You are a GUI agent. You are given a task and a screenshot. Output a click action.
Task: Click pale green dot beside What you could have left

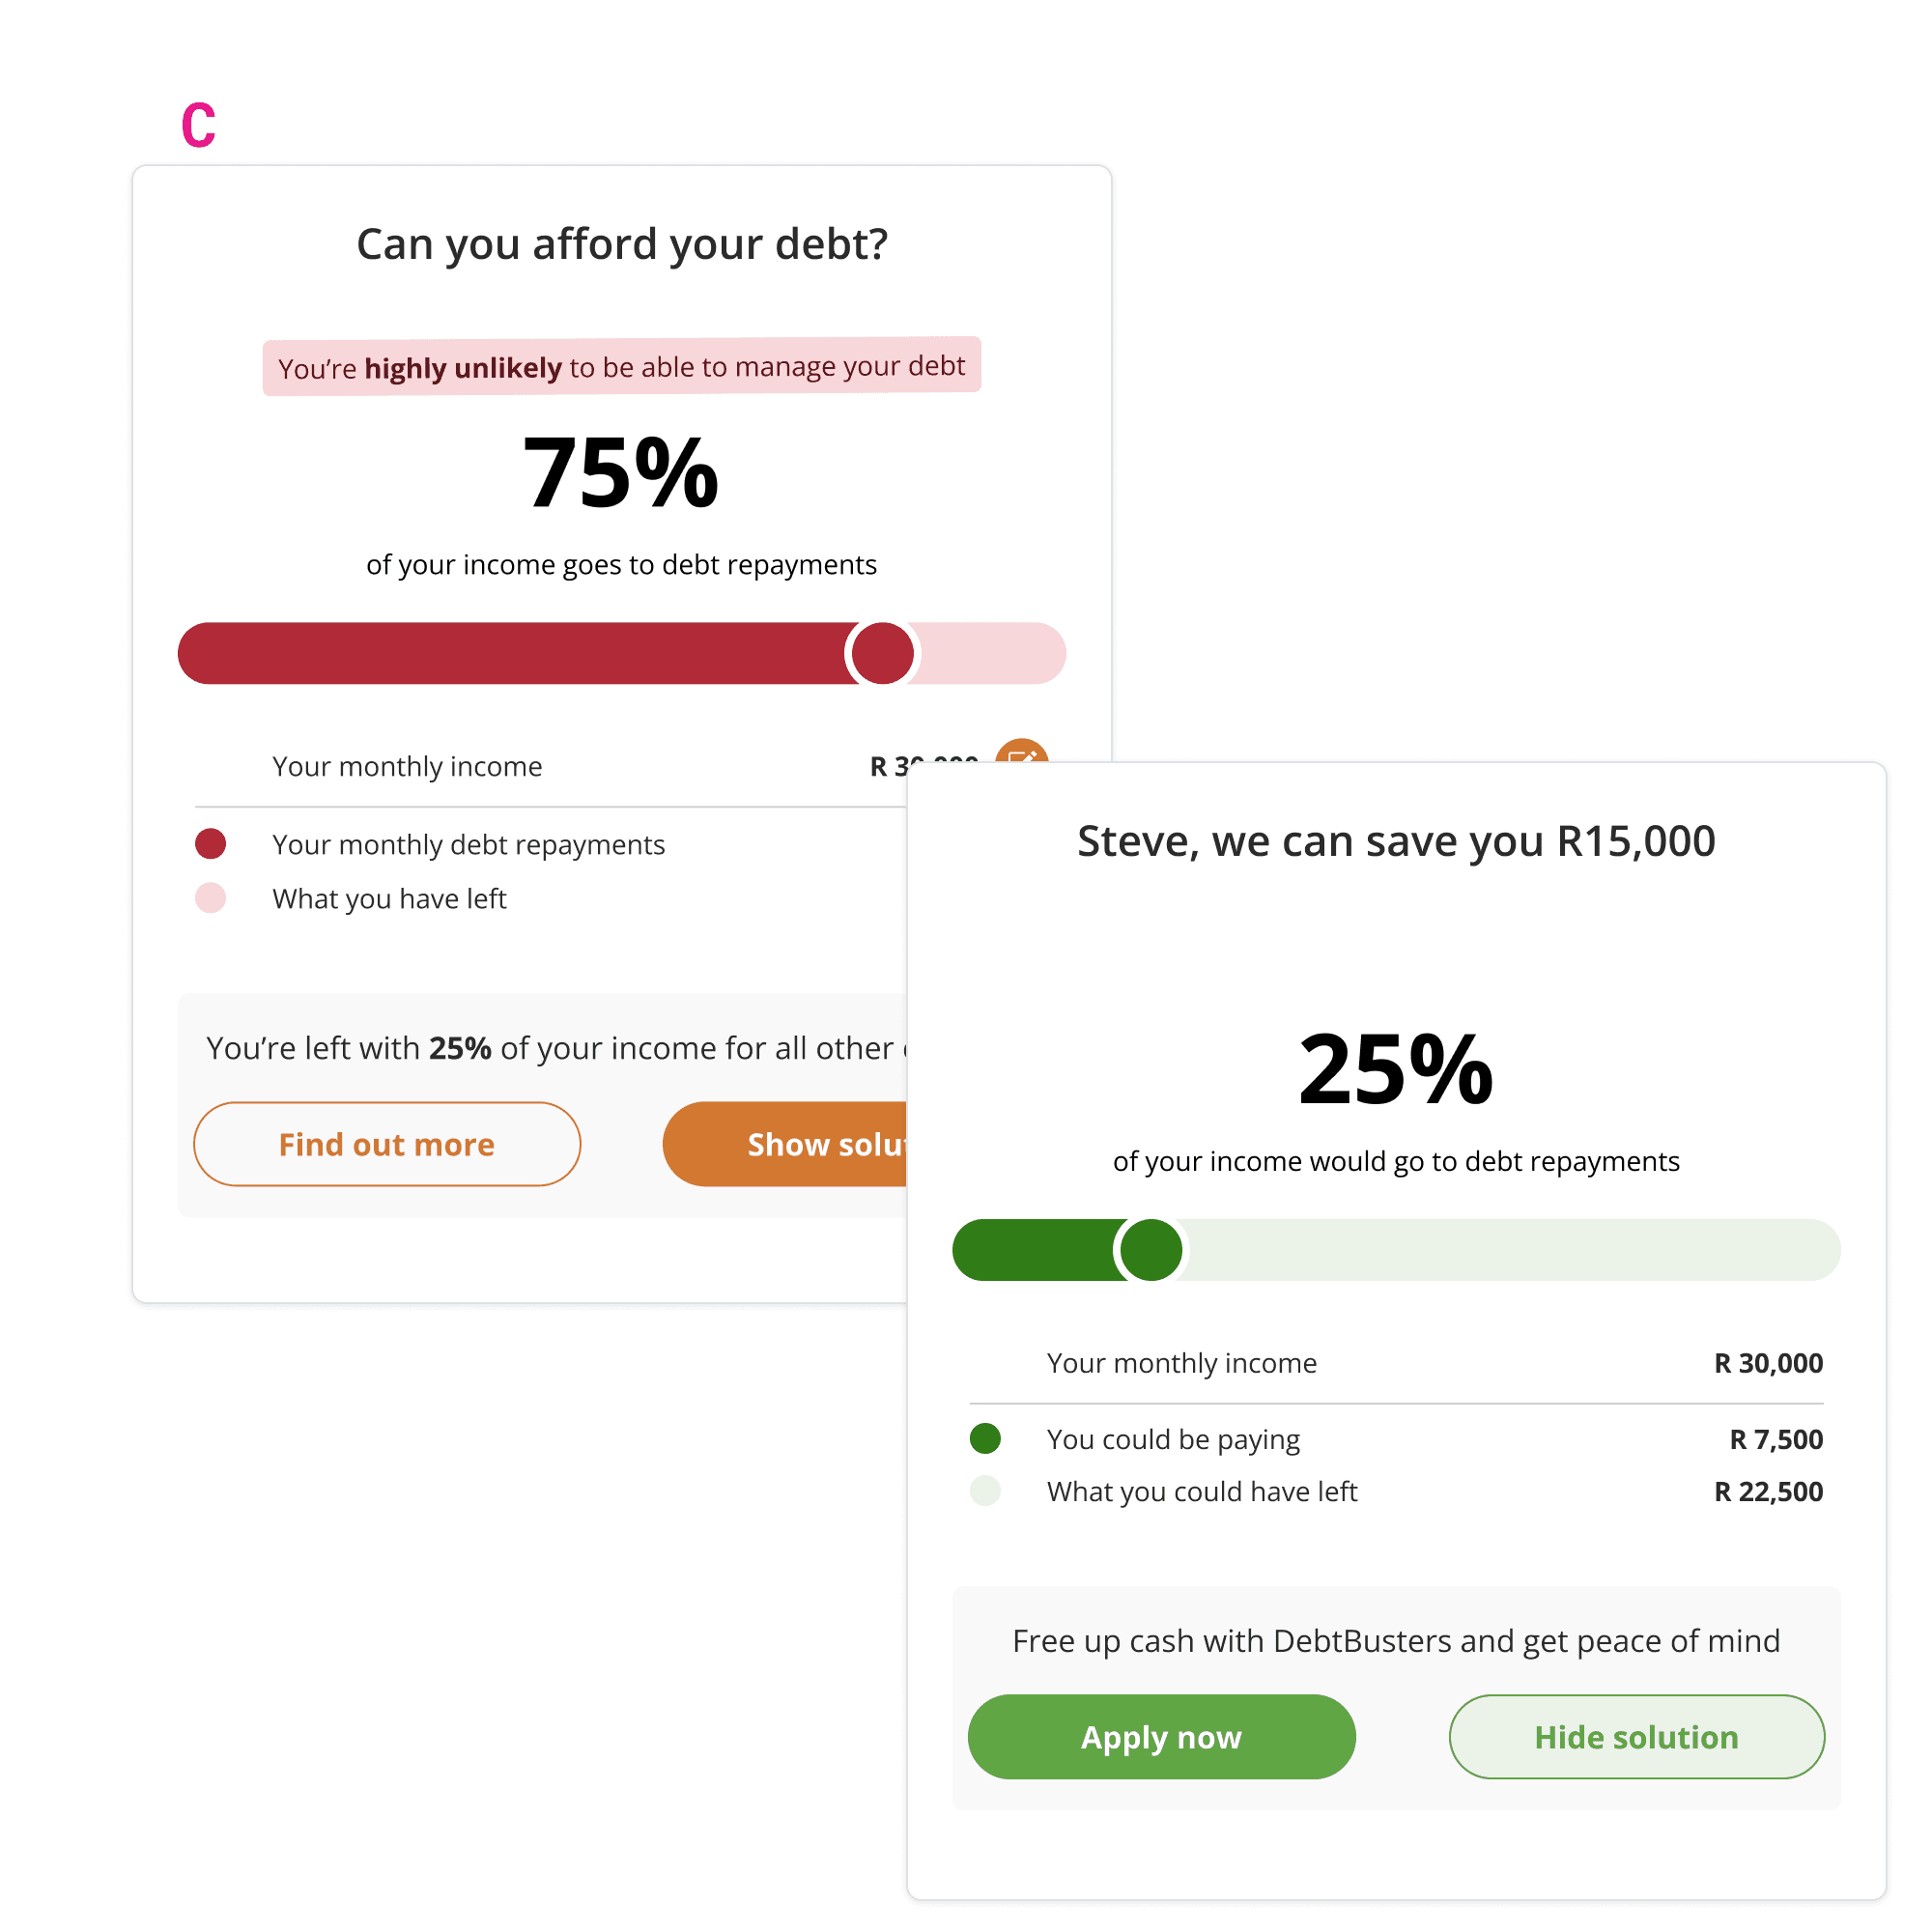[985, 1491]
